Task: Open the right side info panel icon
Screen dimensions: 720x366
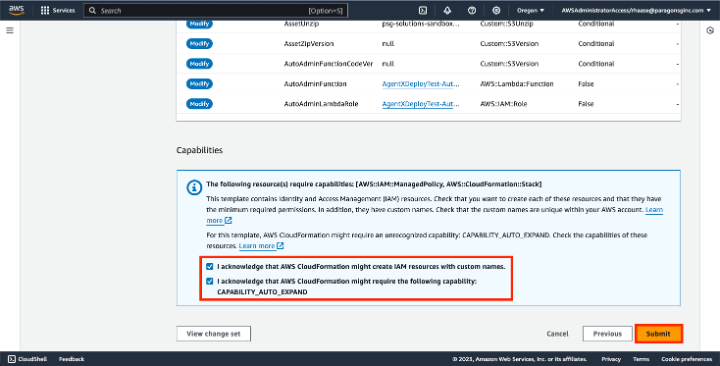Action: (710, 30)
